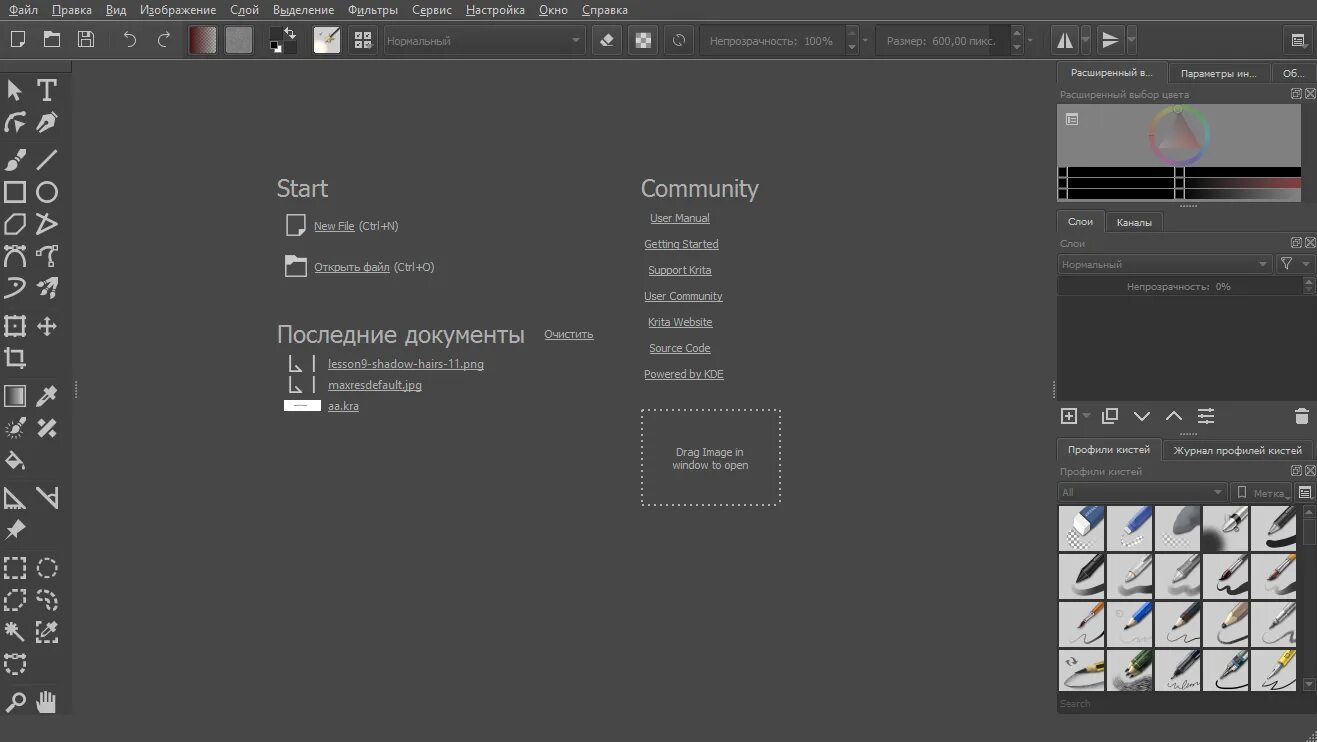Click the Undo arrow icon
The image size is (1317, 742).
pyautogui.click(x=130, y=40)
